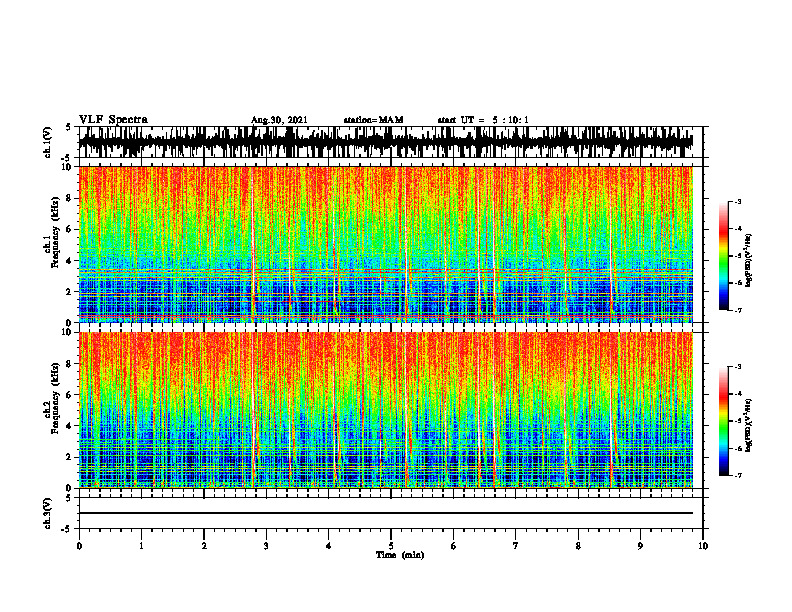Click the 'ch.1(V)' waveform axis label

click(48, 142)
